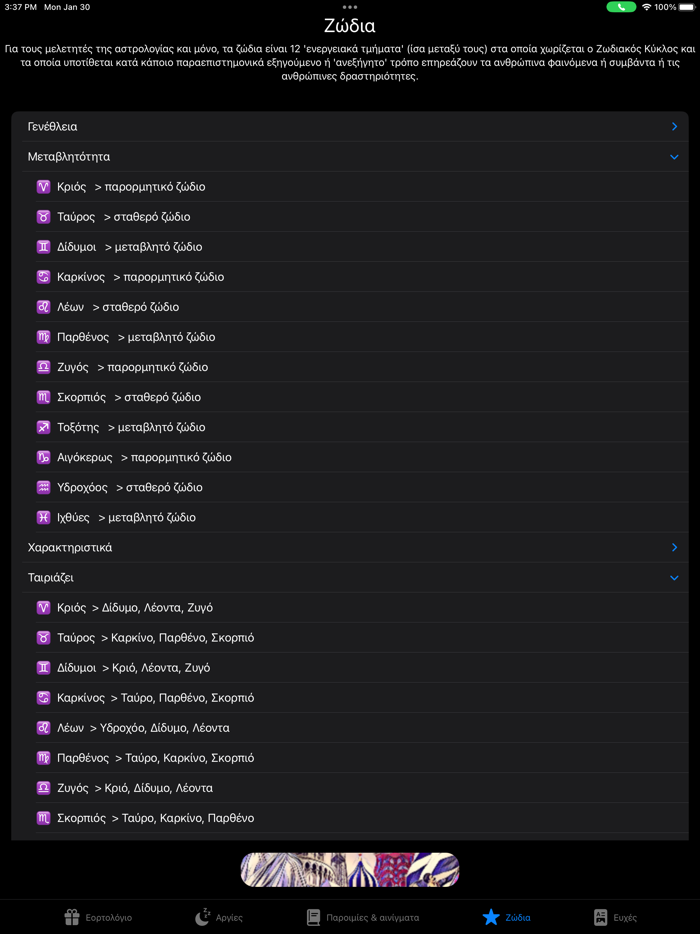Switch to the Αργίες tab

tap(219, 917)
